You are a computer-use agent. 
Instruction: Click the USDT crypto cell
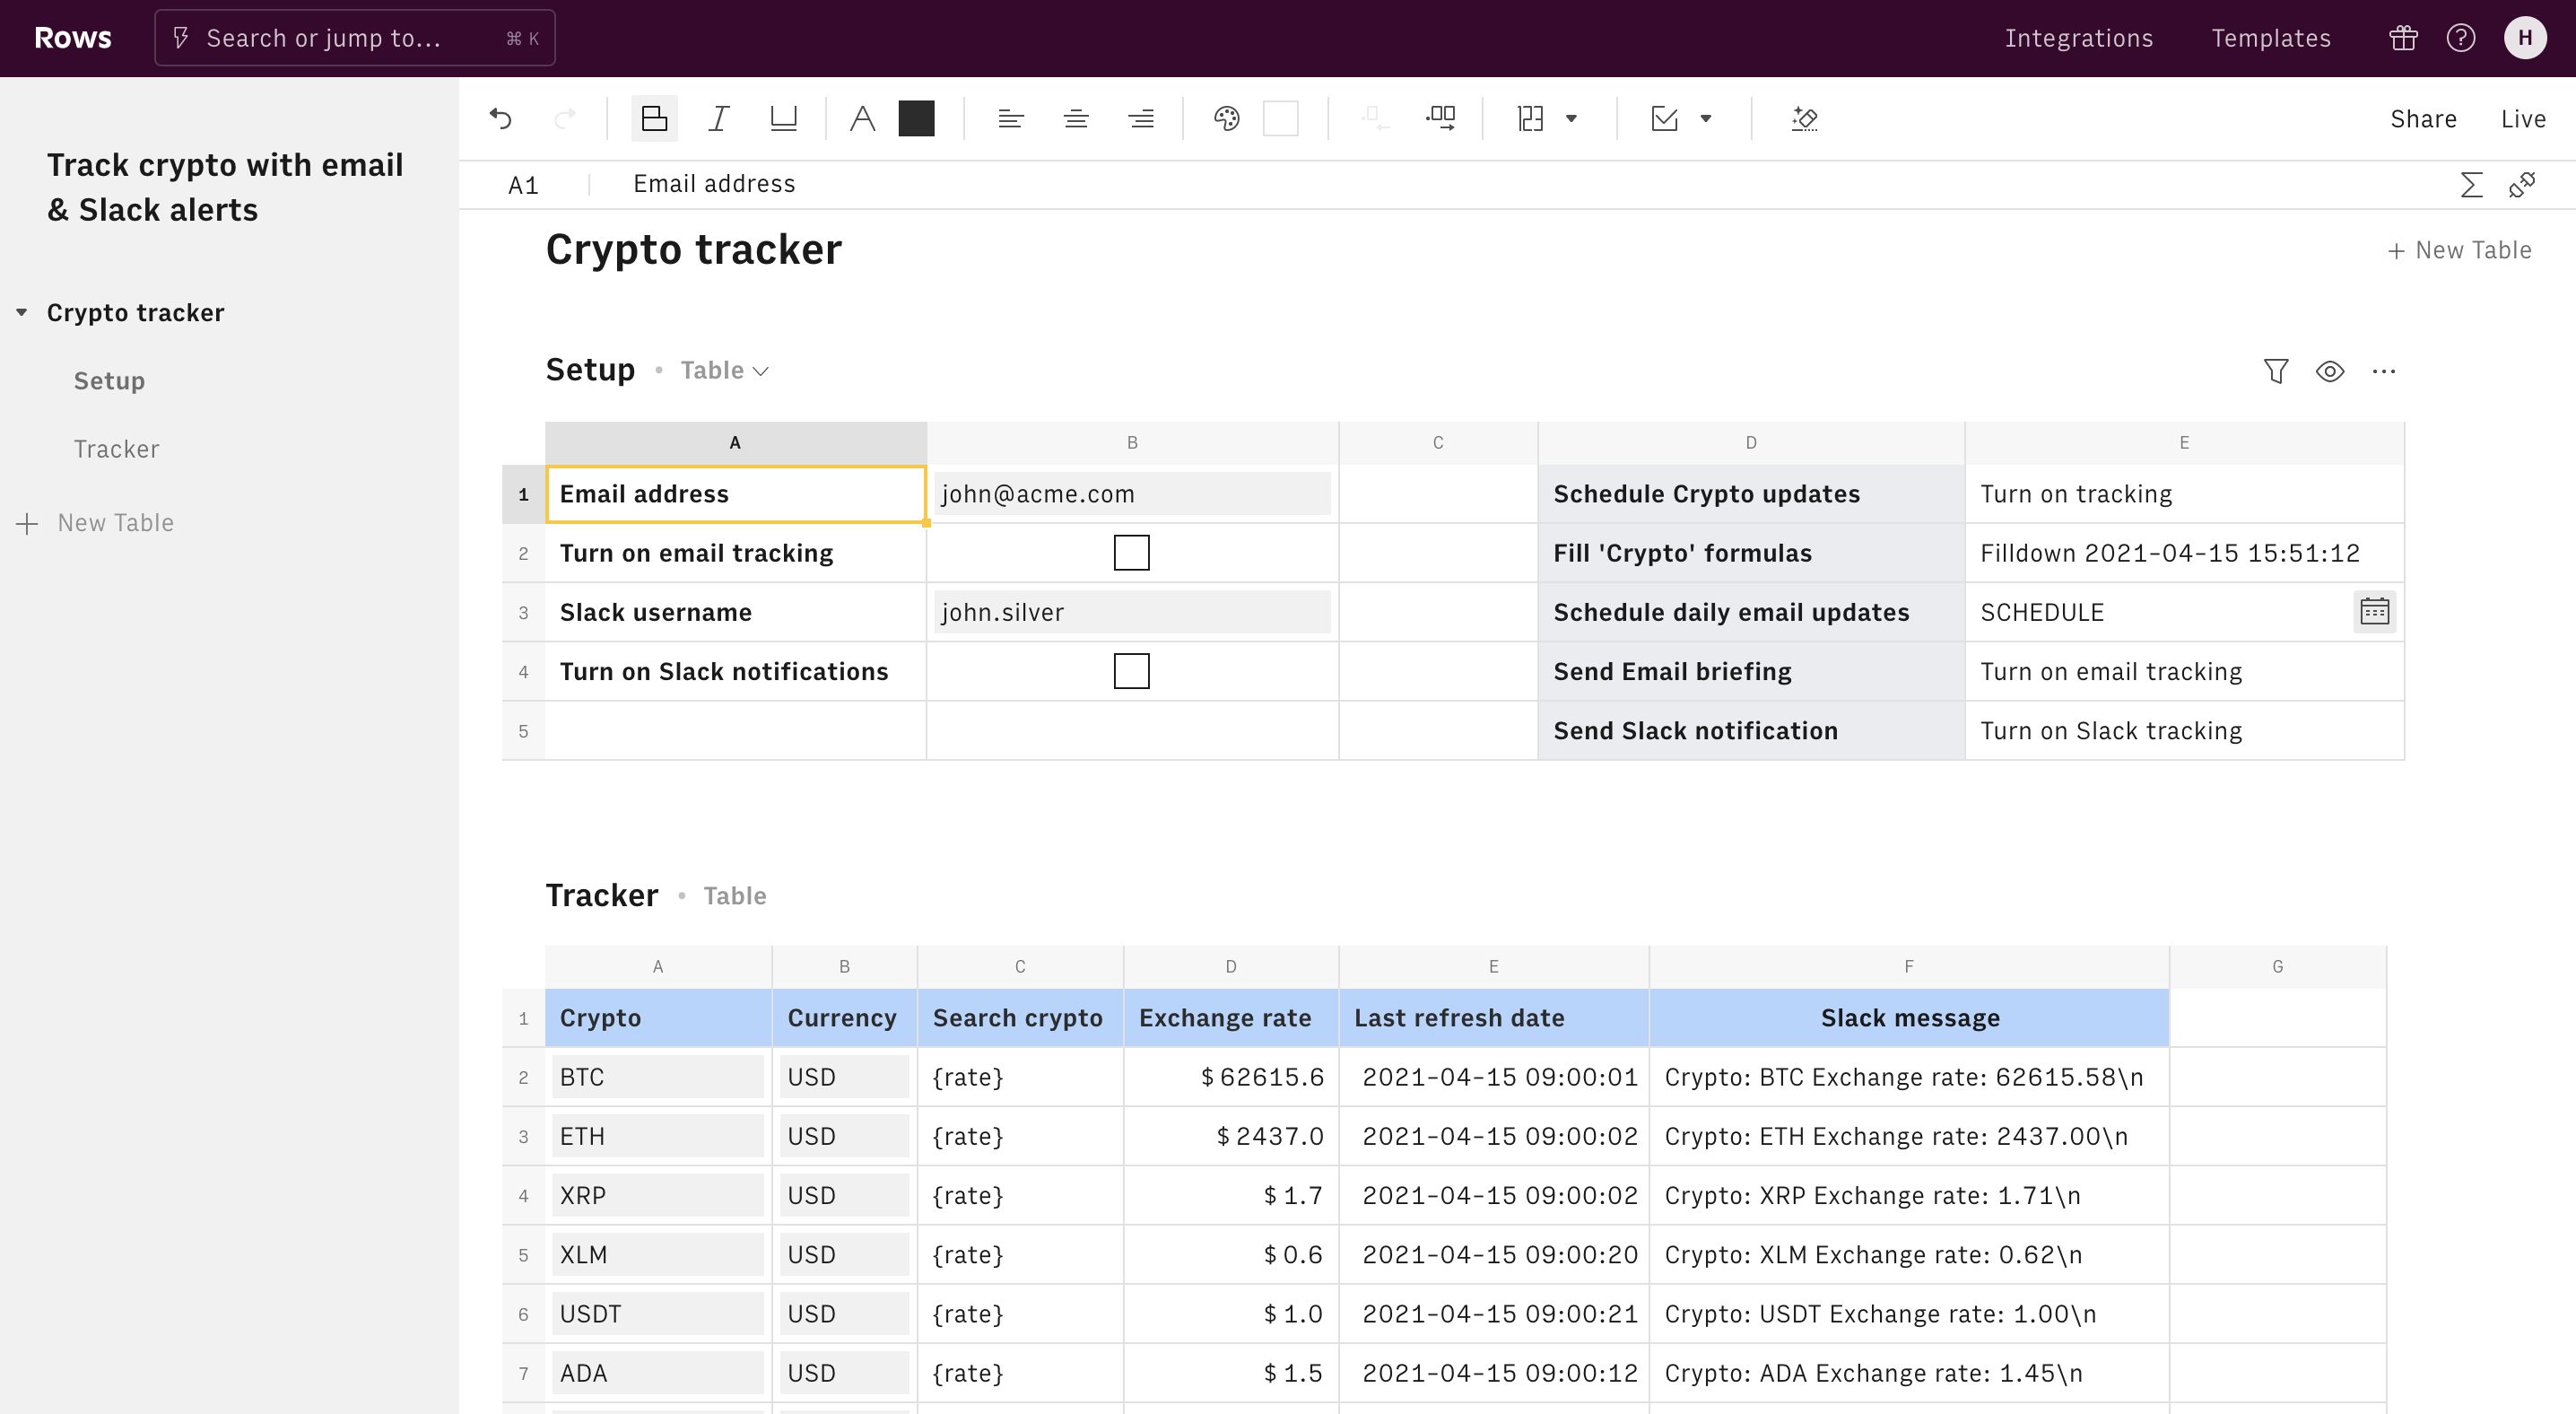point(657,1314)
